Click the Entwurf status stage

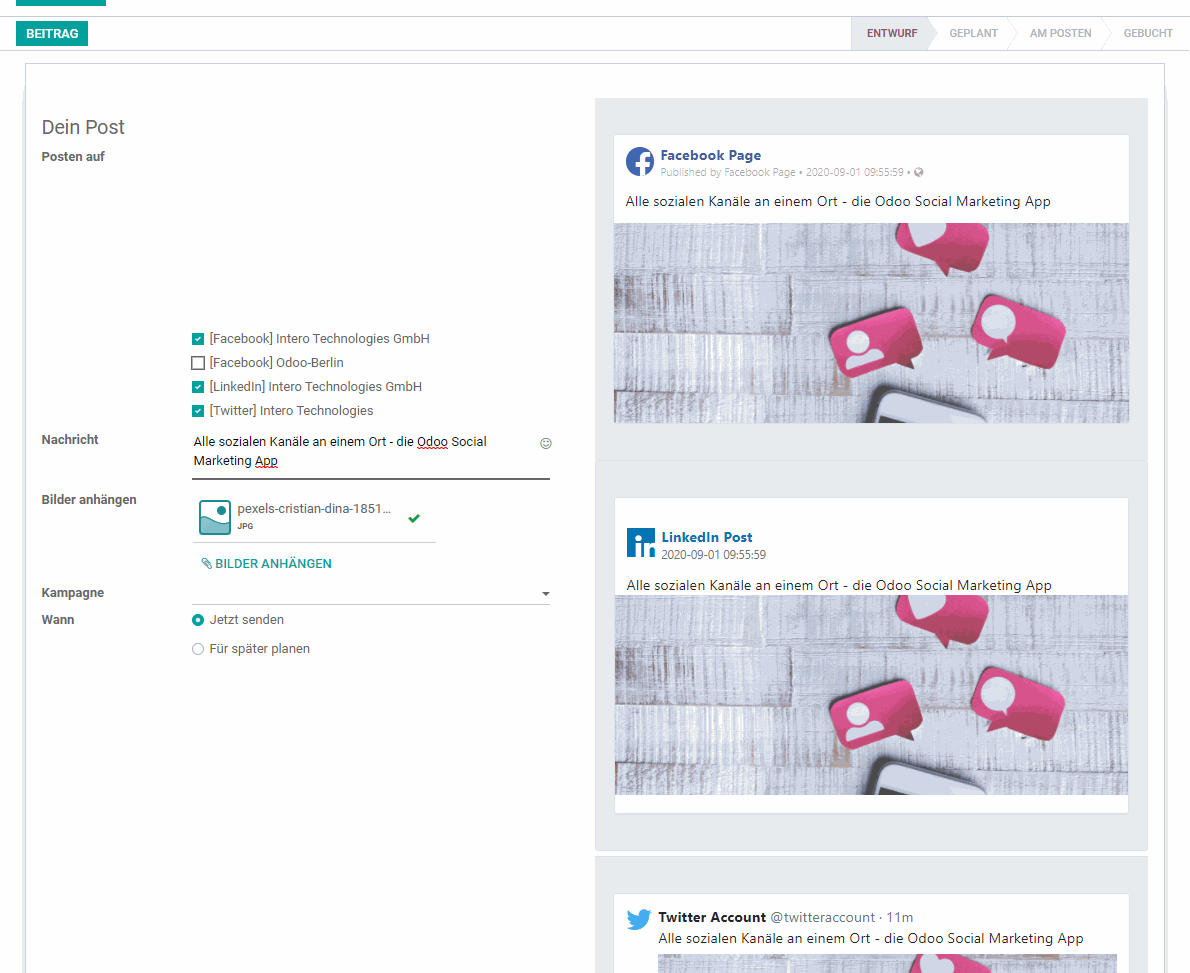click(892, 33)
